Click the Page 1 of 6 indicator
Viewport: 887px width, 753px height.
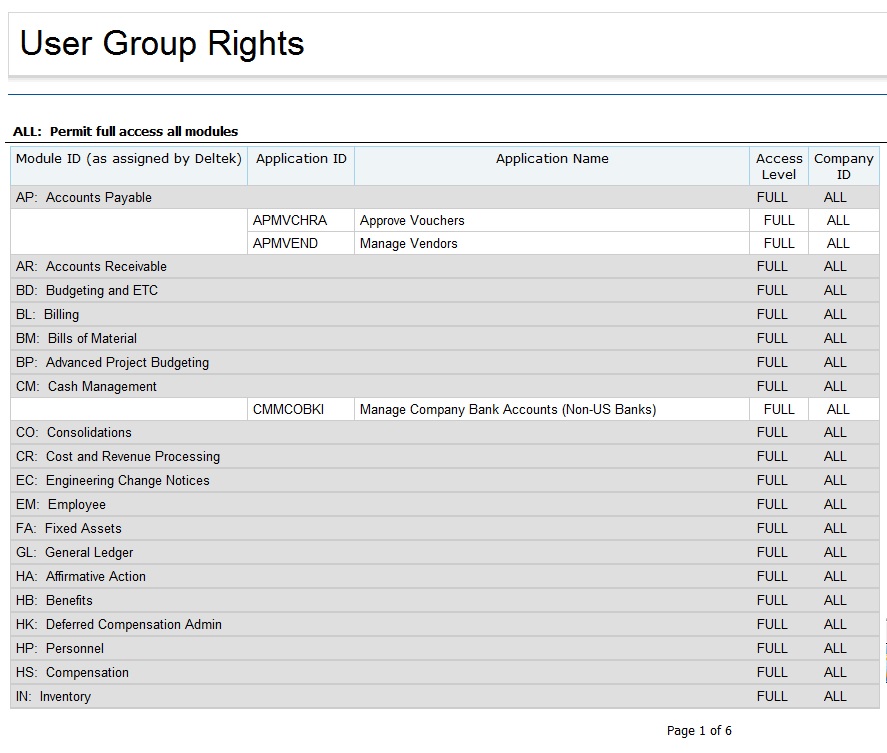(x=699, y=731)
